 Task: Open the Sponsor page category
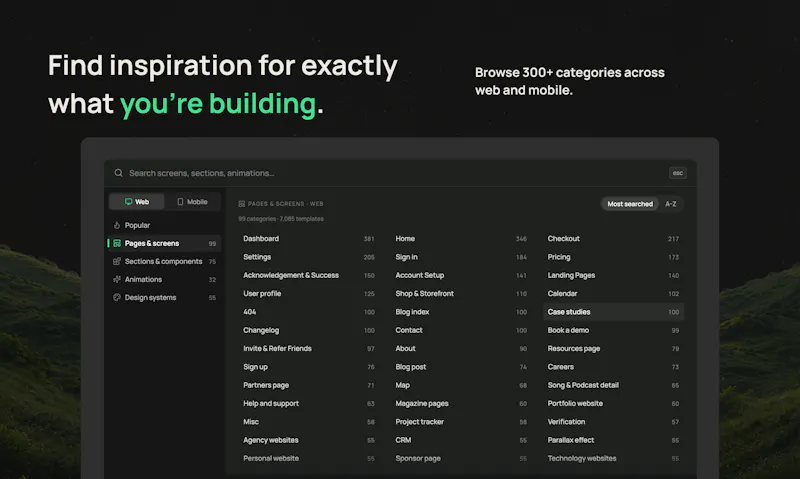pos(461,459)
